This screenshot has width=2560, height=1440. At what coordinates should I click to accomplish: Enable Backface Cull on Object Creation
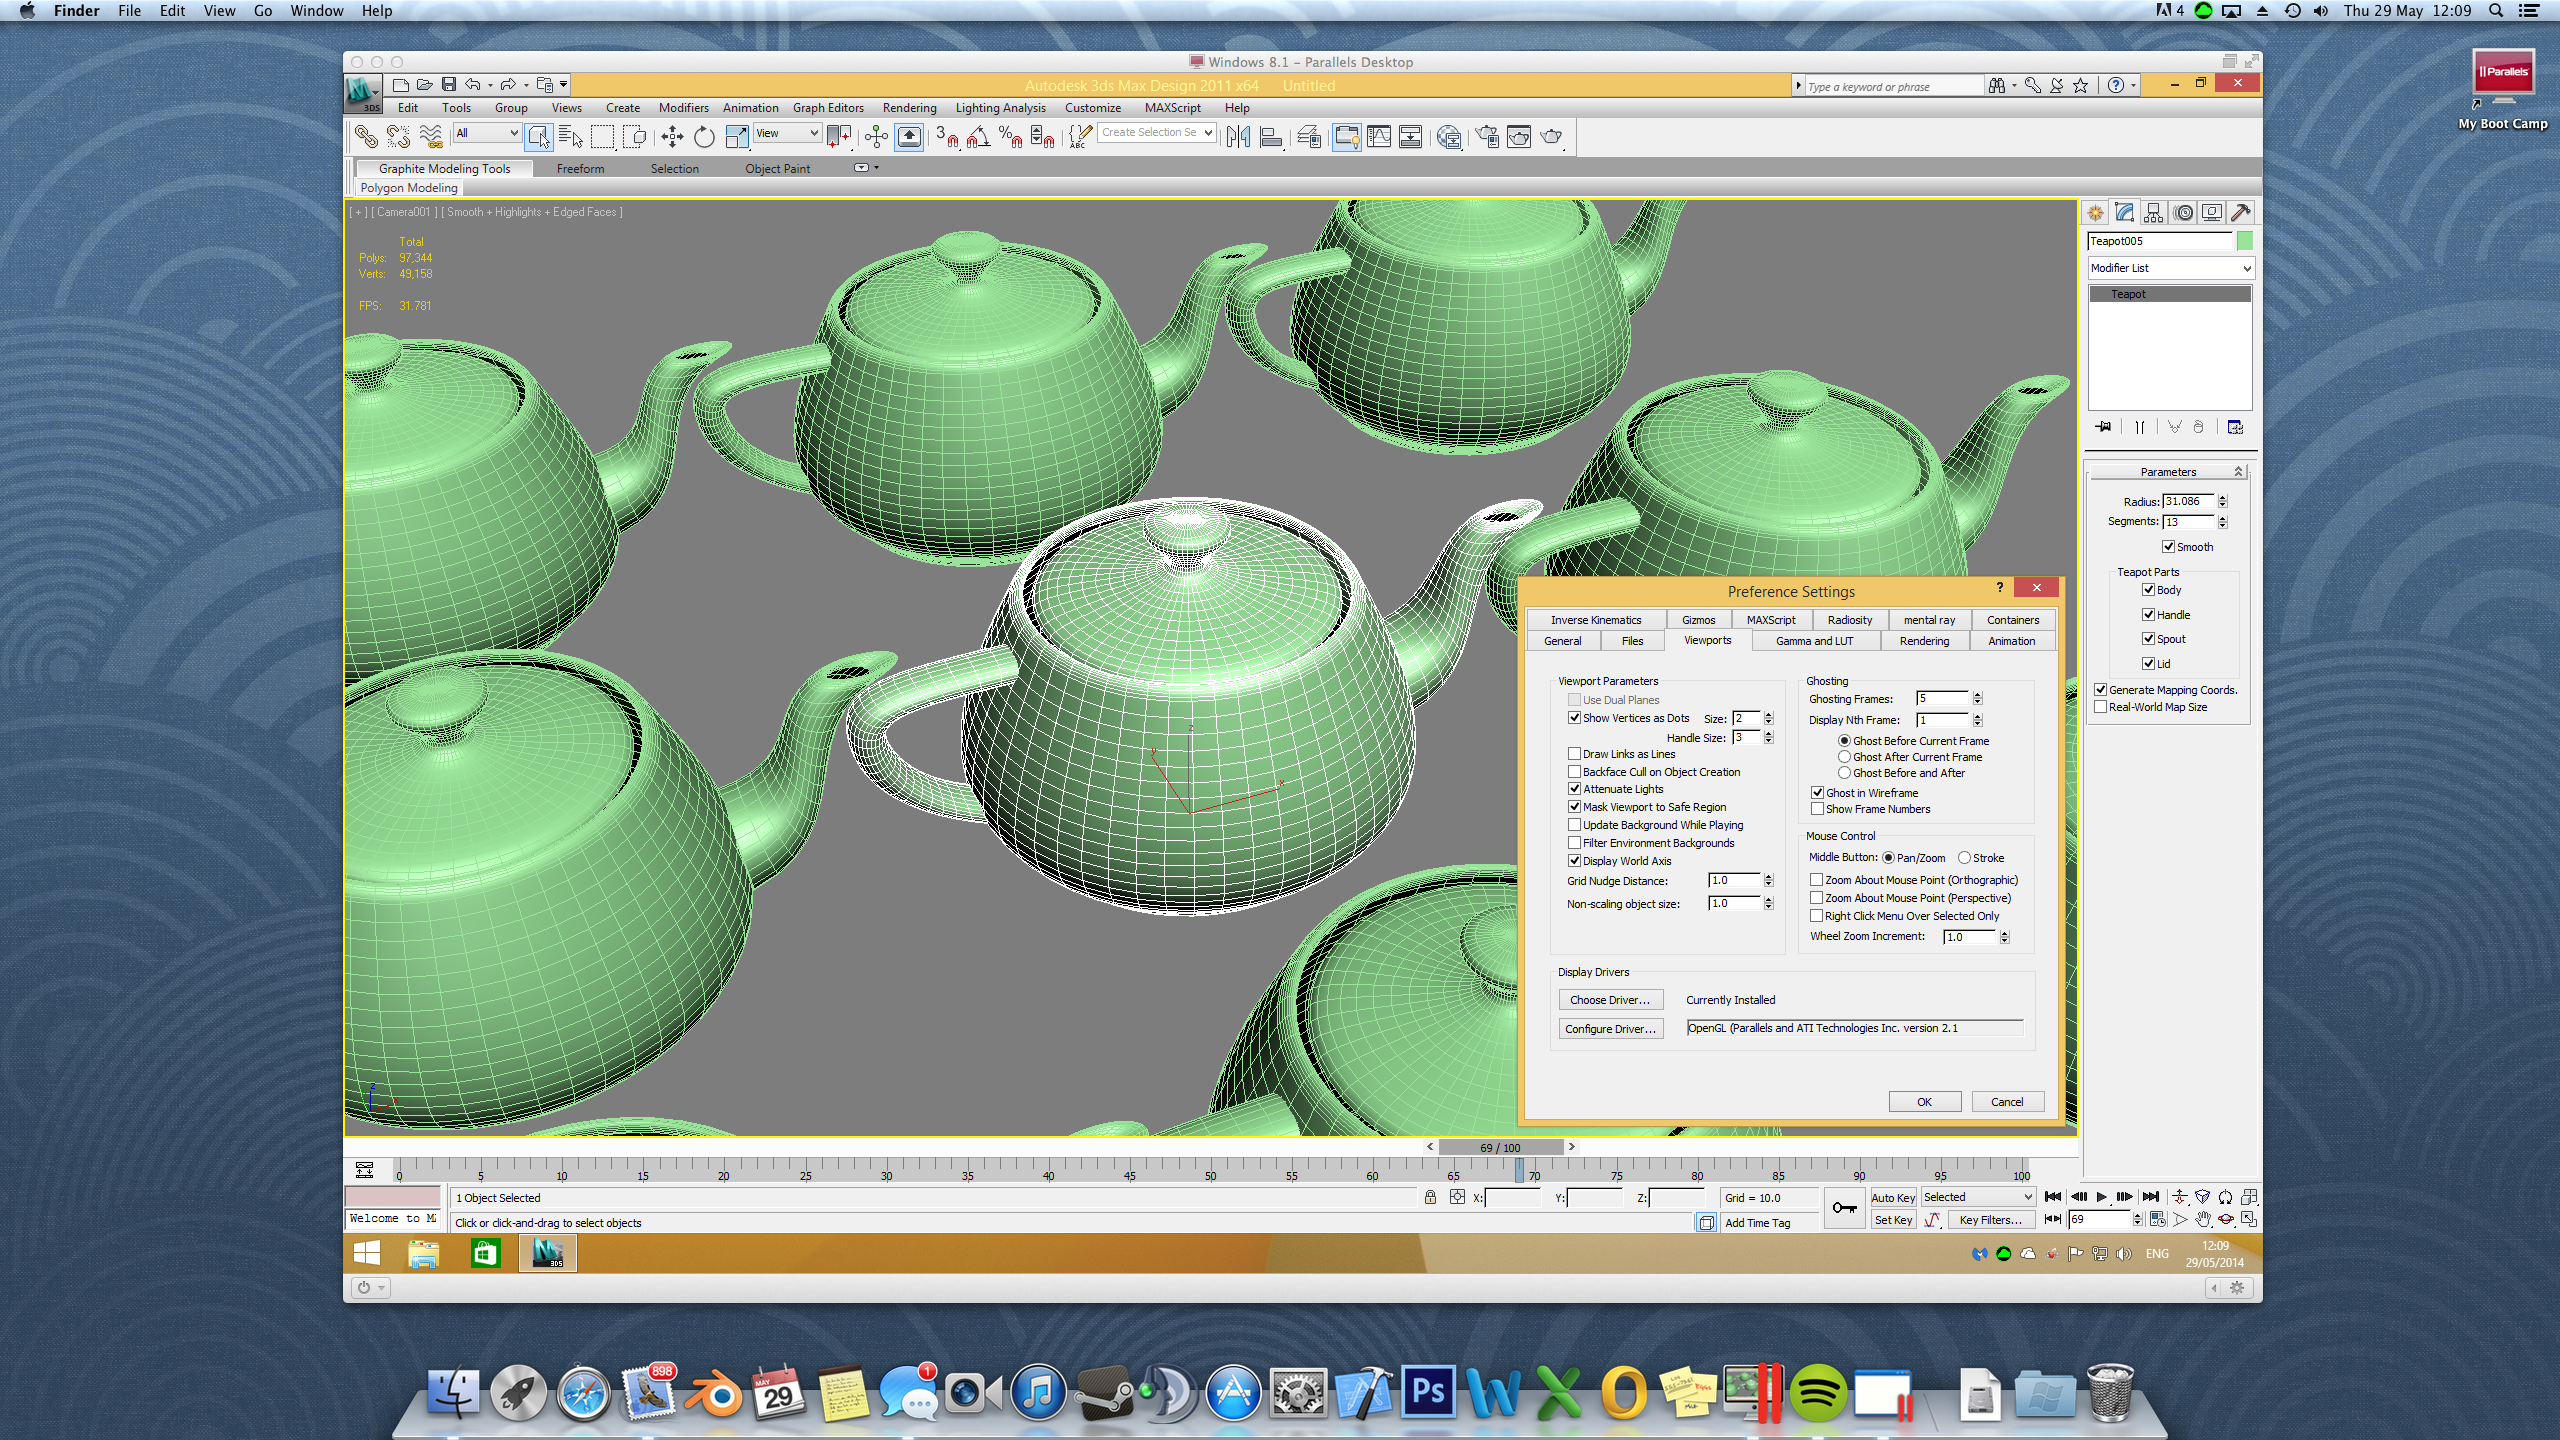(x=1574, y=772)
